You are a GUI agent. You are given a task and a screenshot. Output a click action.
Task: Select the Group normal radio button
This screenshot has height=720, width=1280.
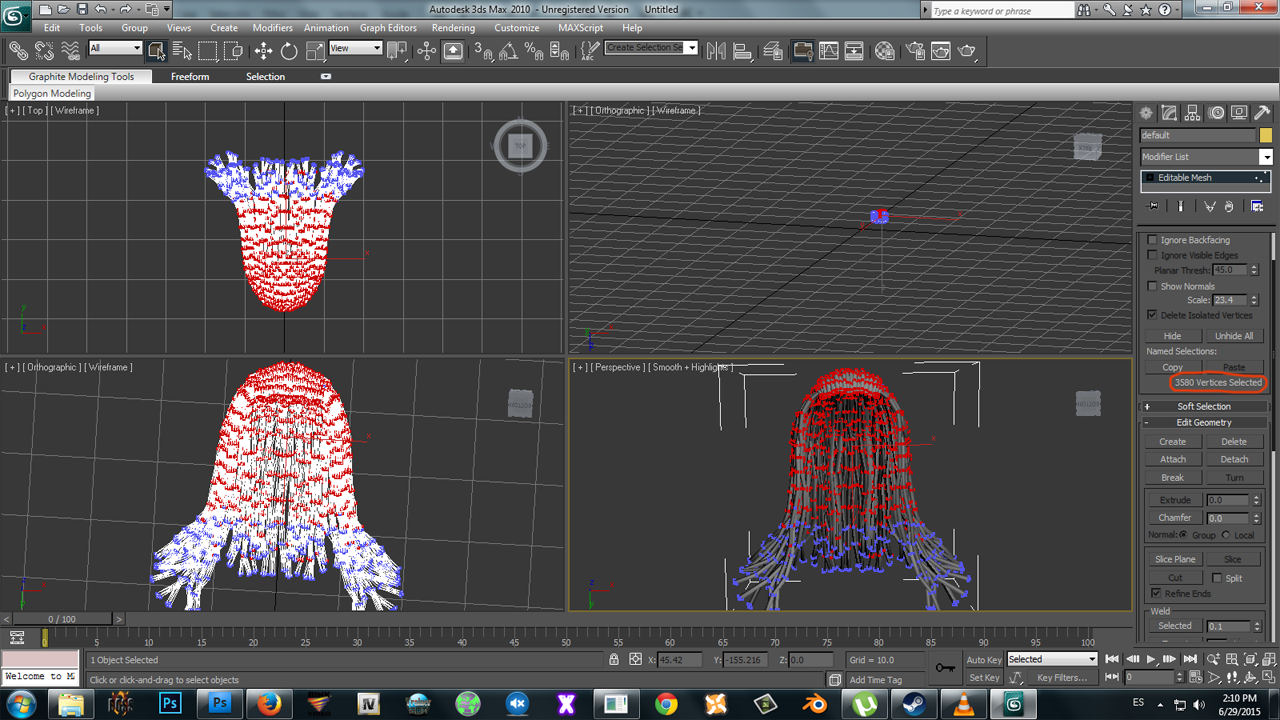click(1182, 535)
